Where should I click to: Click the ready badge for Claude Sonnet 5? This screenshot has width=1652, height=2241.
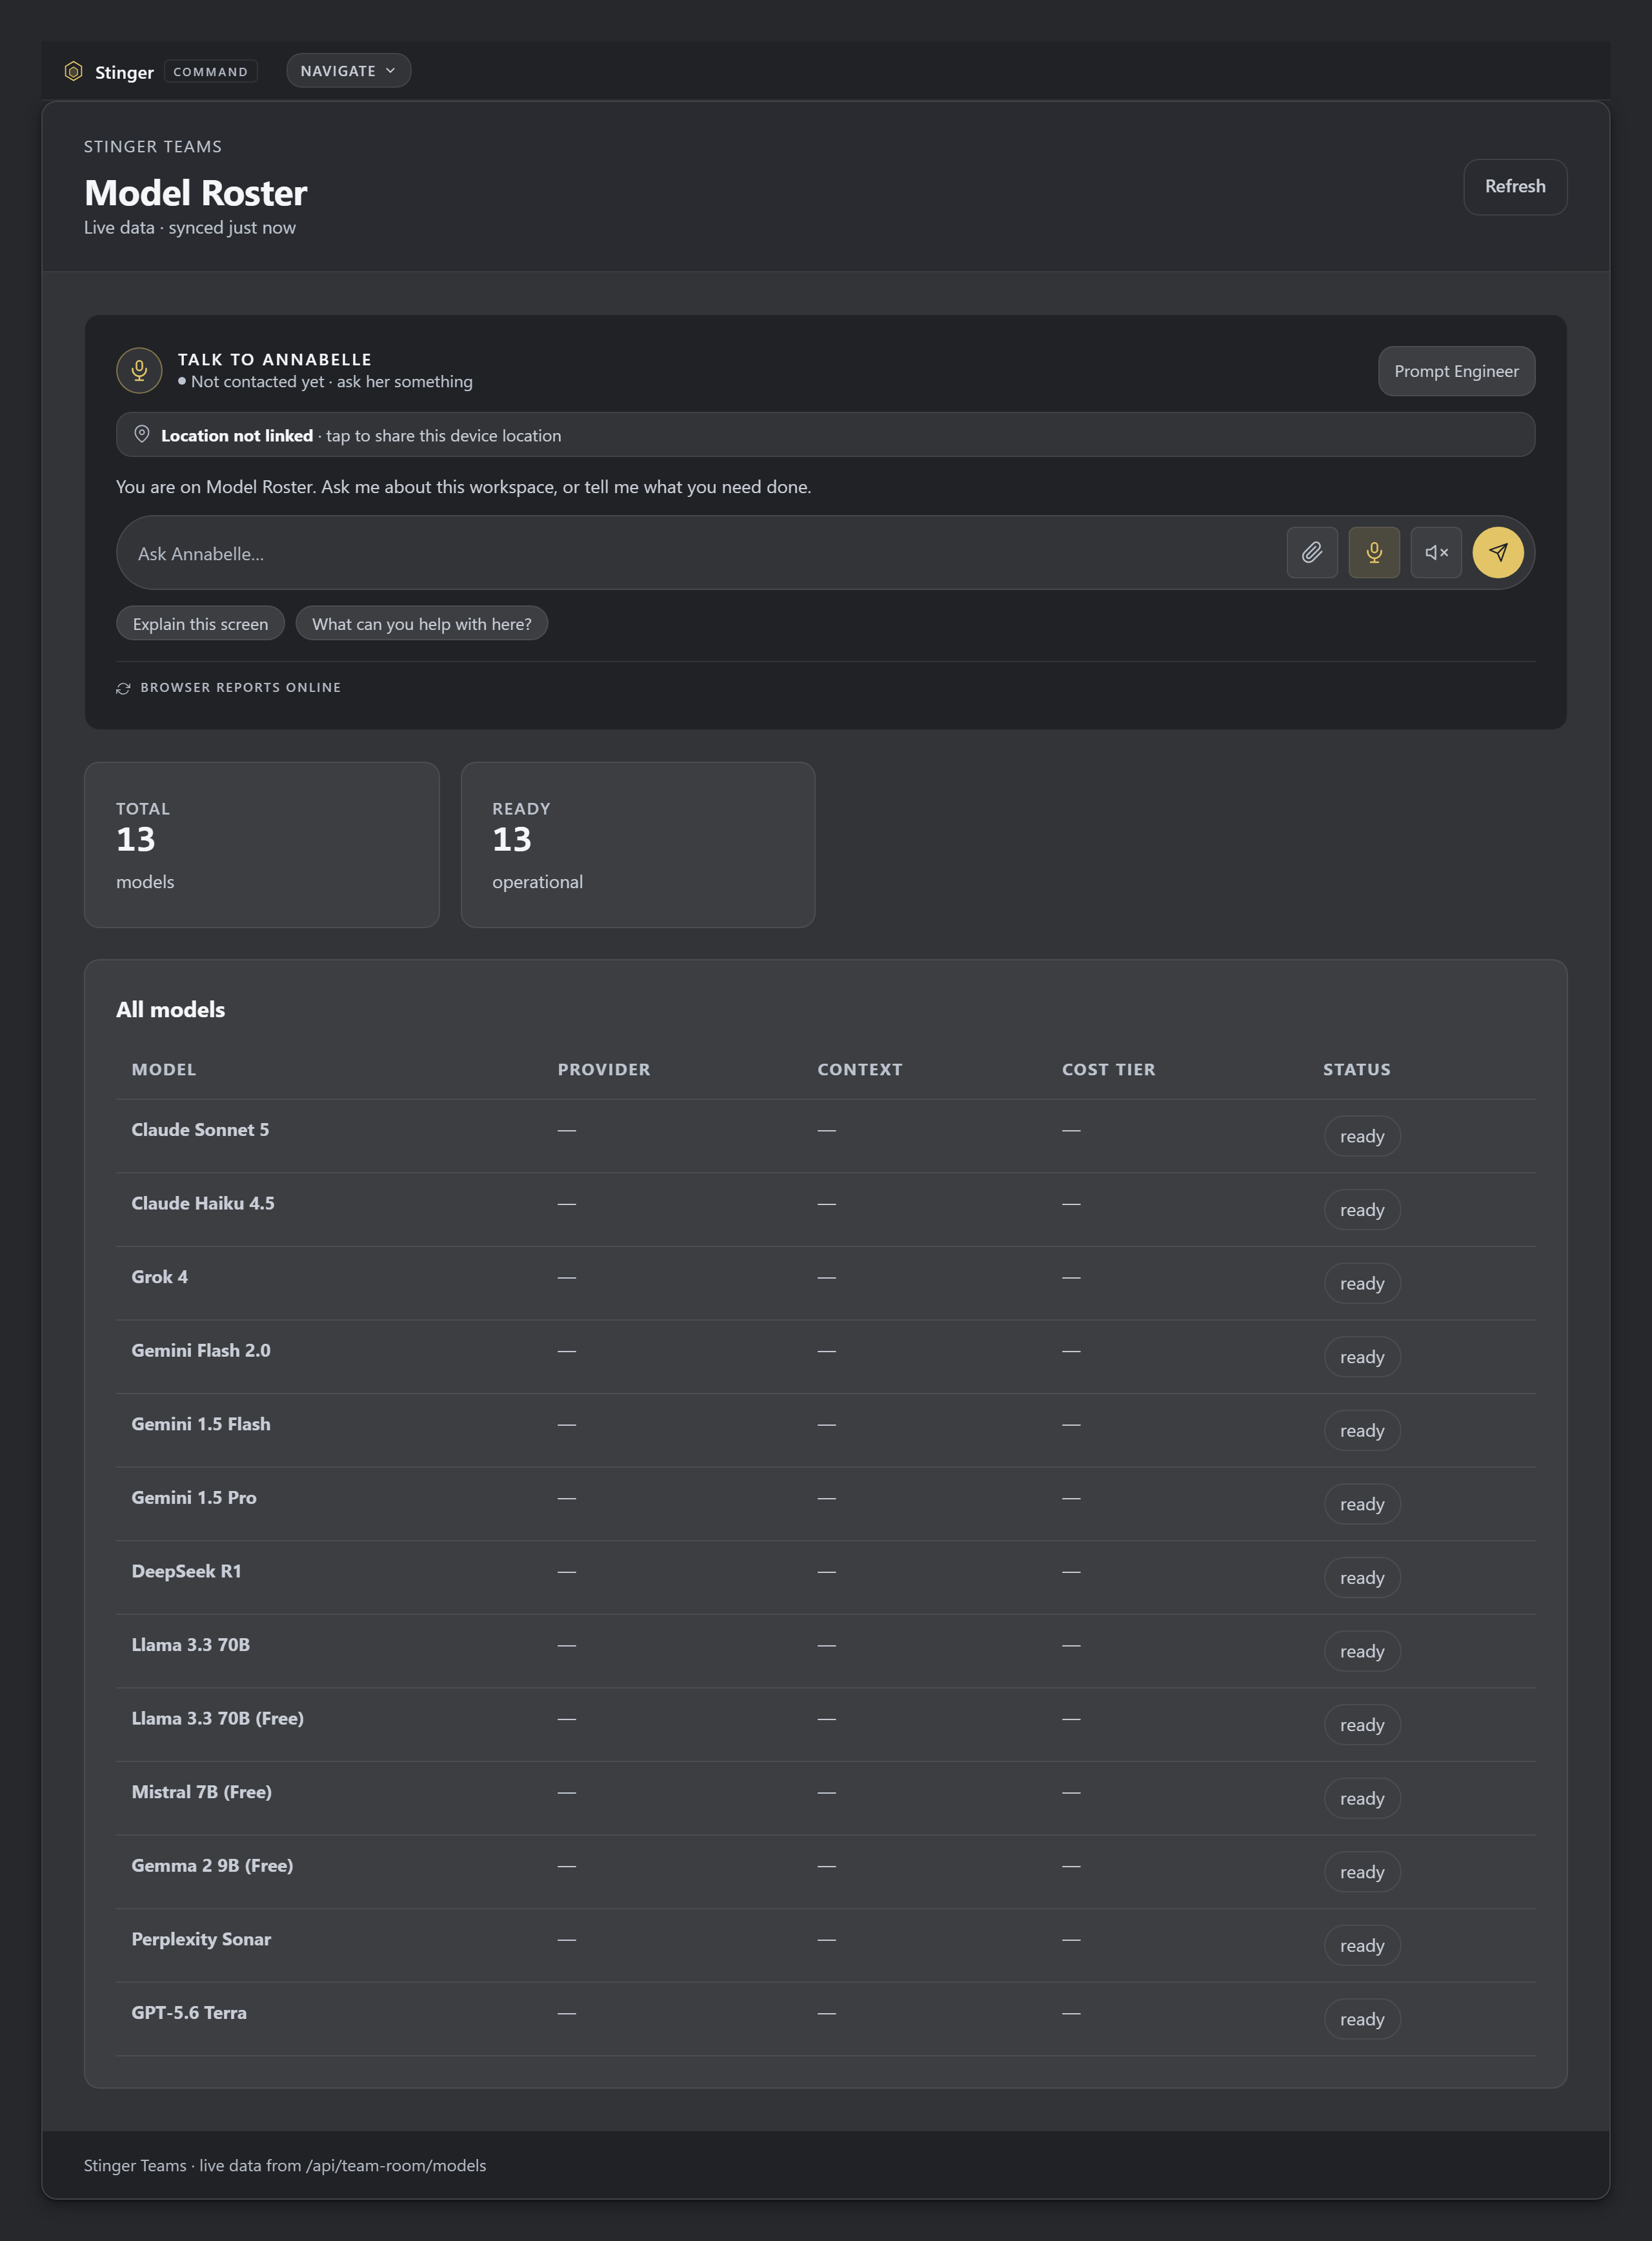(x=1362, y=1136)
